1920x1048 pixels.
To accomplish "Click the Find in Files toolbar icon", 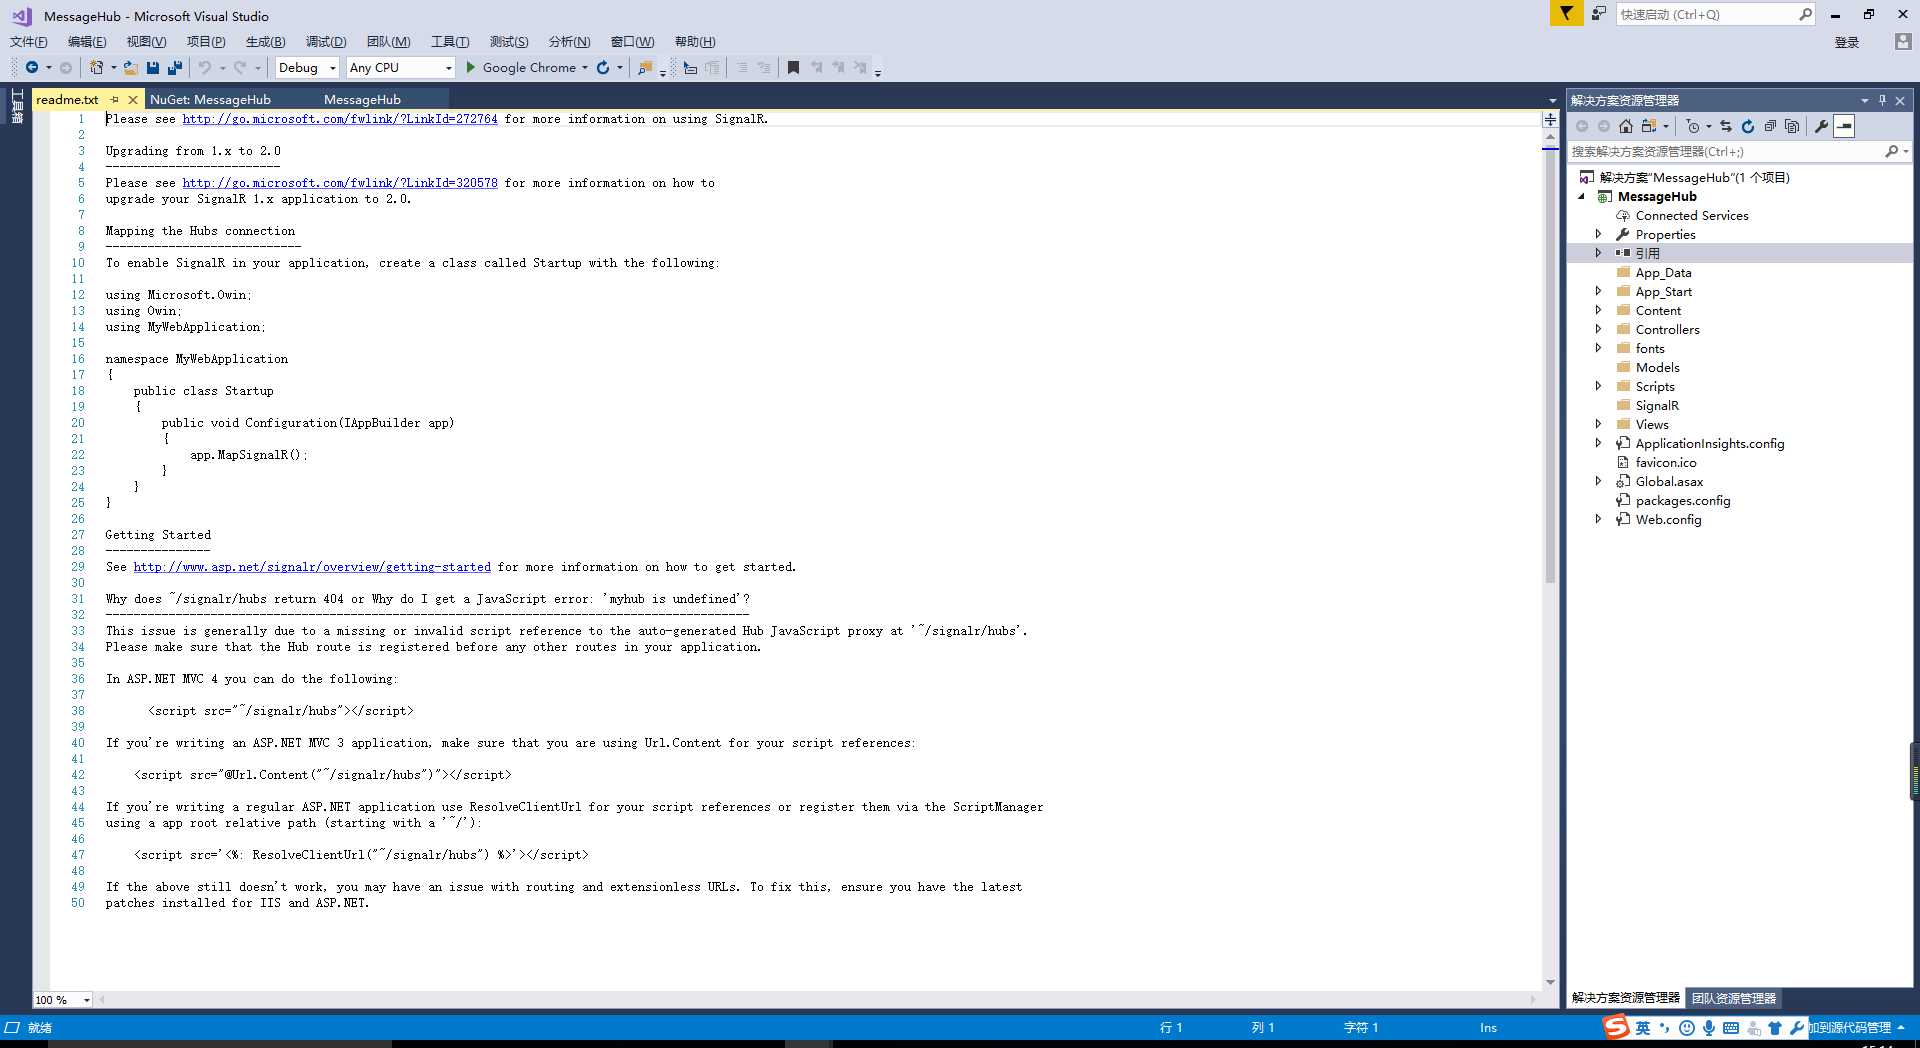I will [x=645, y=67].
